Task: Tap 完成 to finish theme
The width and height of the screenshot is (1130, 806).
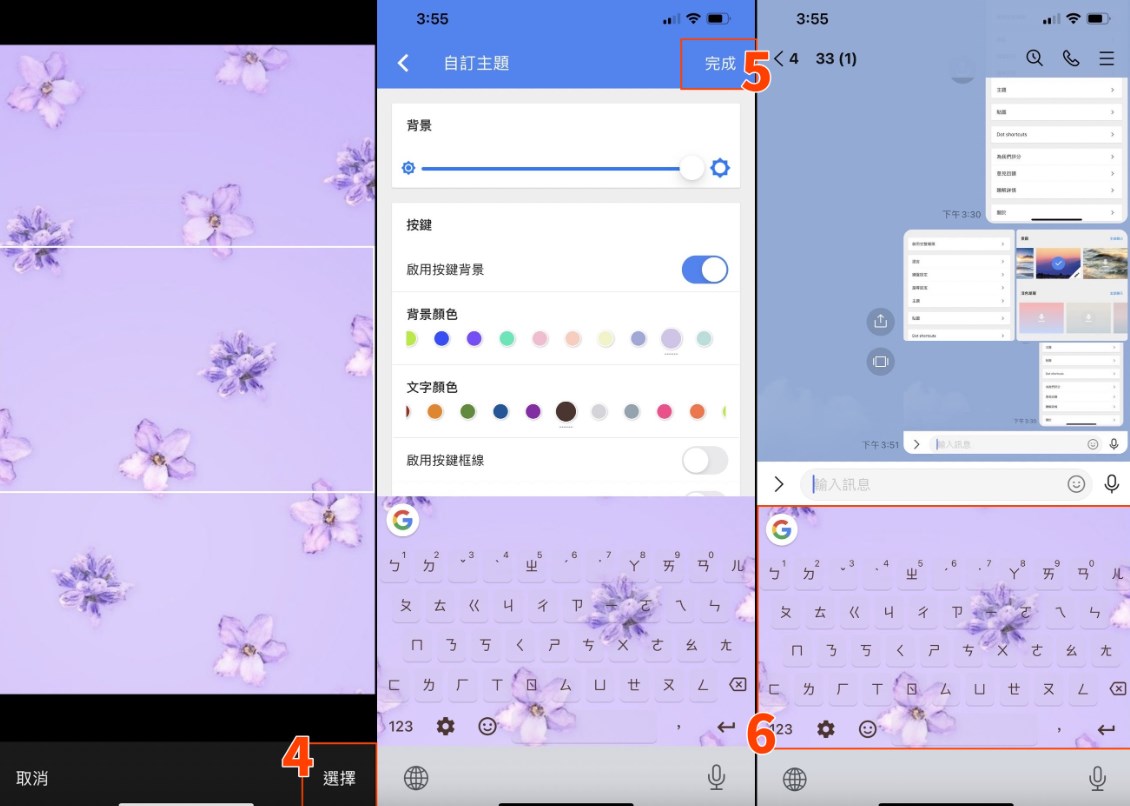Action: 719,63
